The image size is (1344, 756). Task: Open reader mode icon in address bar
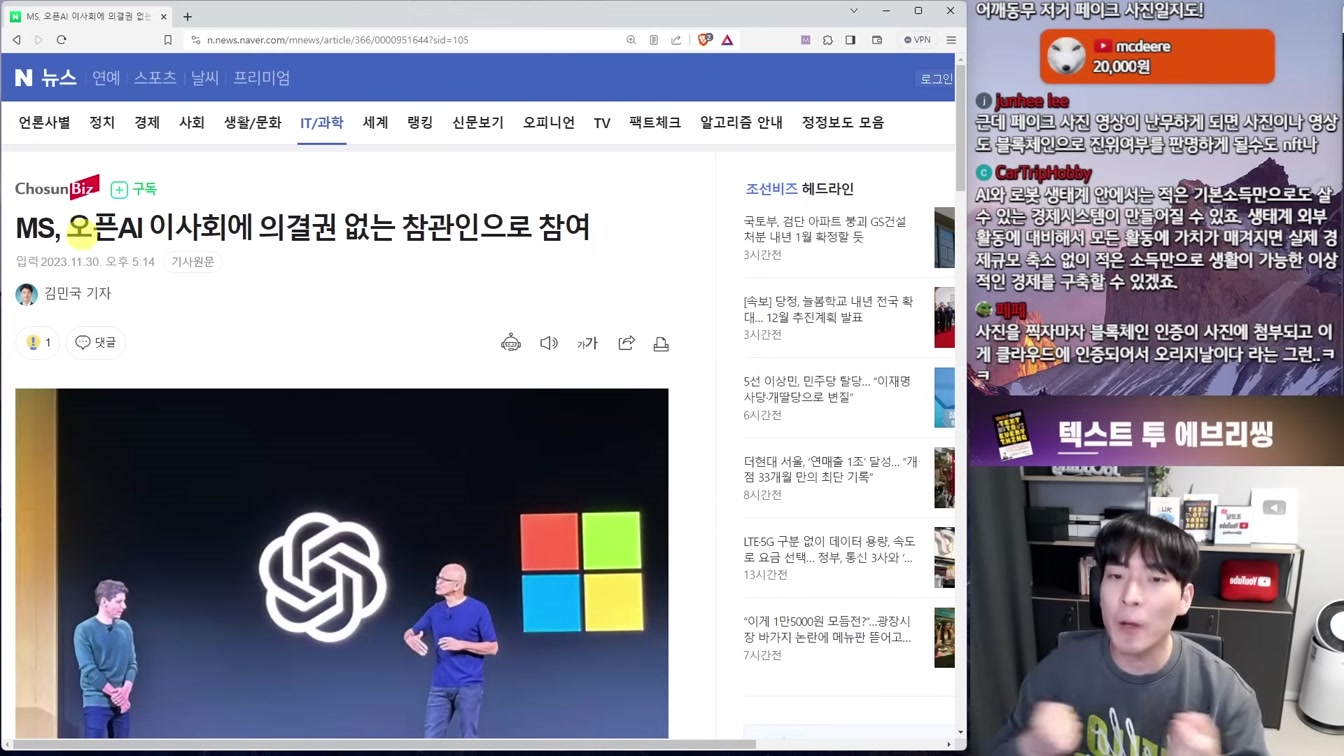click(654, 40)
